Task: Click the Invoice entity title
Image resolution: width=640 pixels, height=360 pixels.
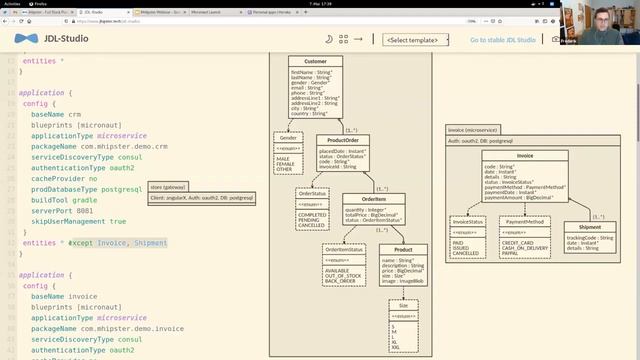Action: point(525,156)
